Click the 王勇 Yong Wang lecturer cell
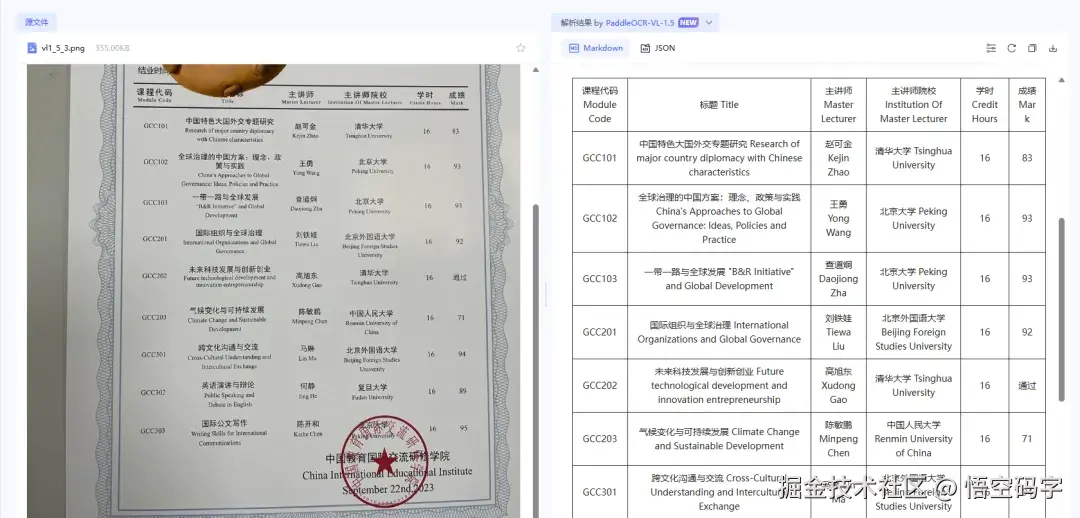Screen dimensions: 1080x518 (x=838, y=218)
